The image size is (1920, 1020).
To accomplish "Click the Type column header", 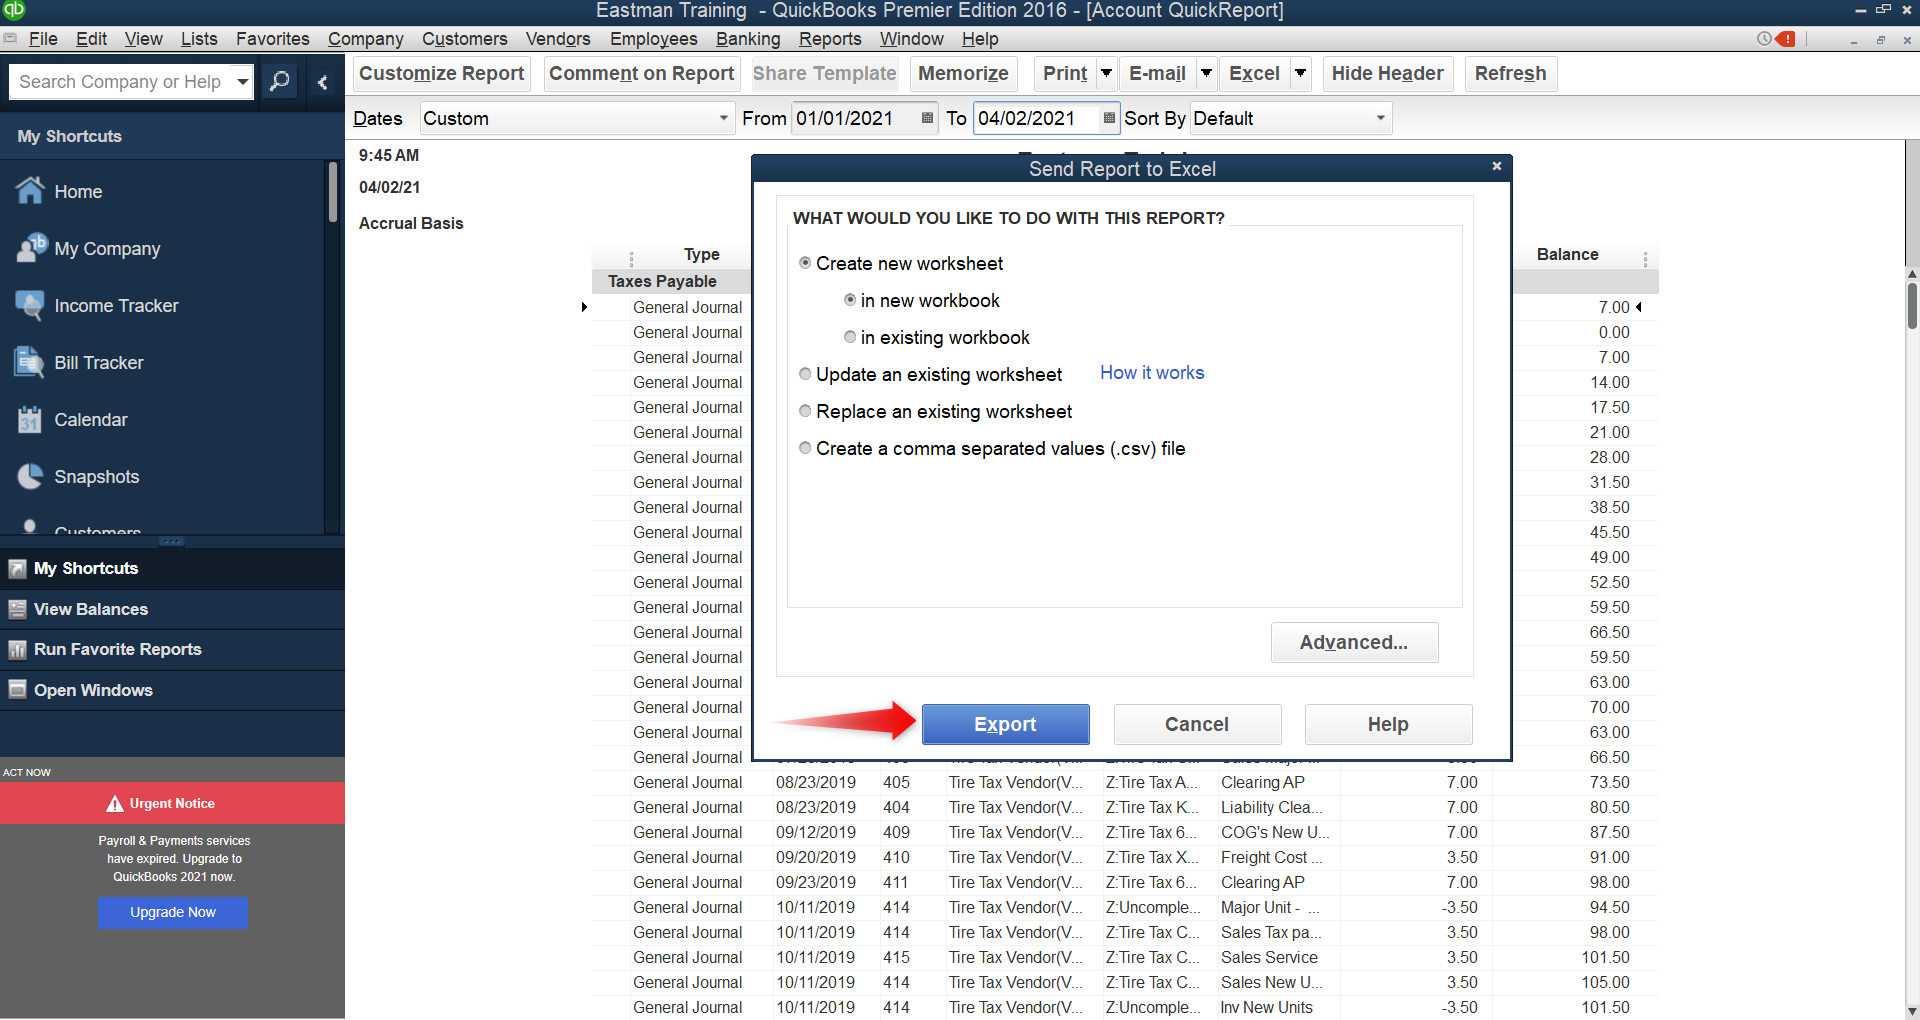I will 701,254.
